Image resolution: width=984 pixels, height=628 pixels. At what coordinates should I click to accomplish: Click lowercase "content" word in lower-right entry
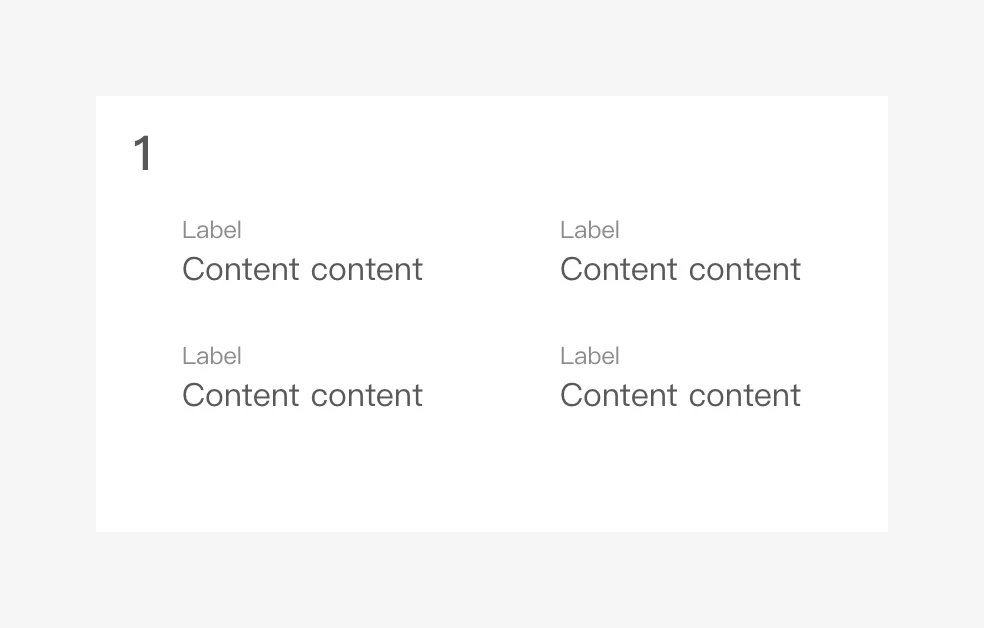(x=745, y=396)
